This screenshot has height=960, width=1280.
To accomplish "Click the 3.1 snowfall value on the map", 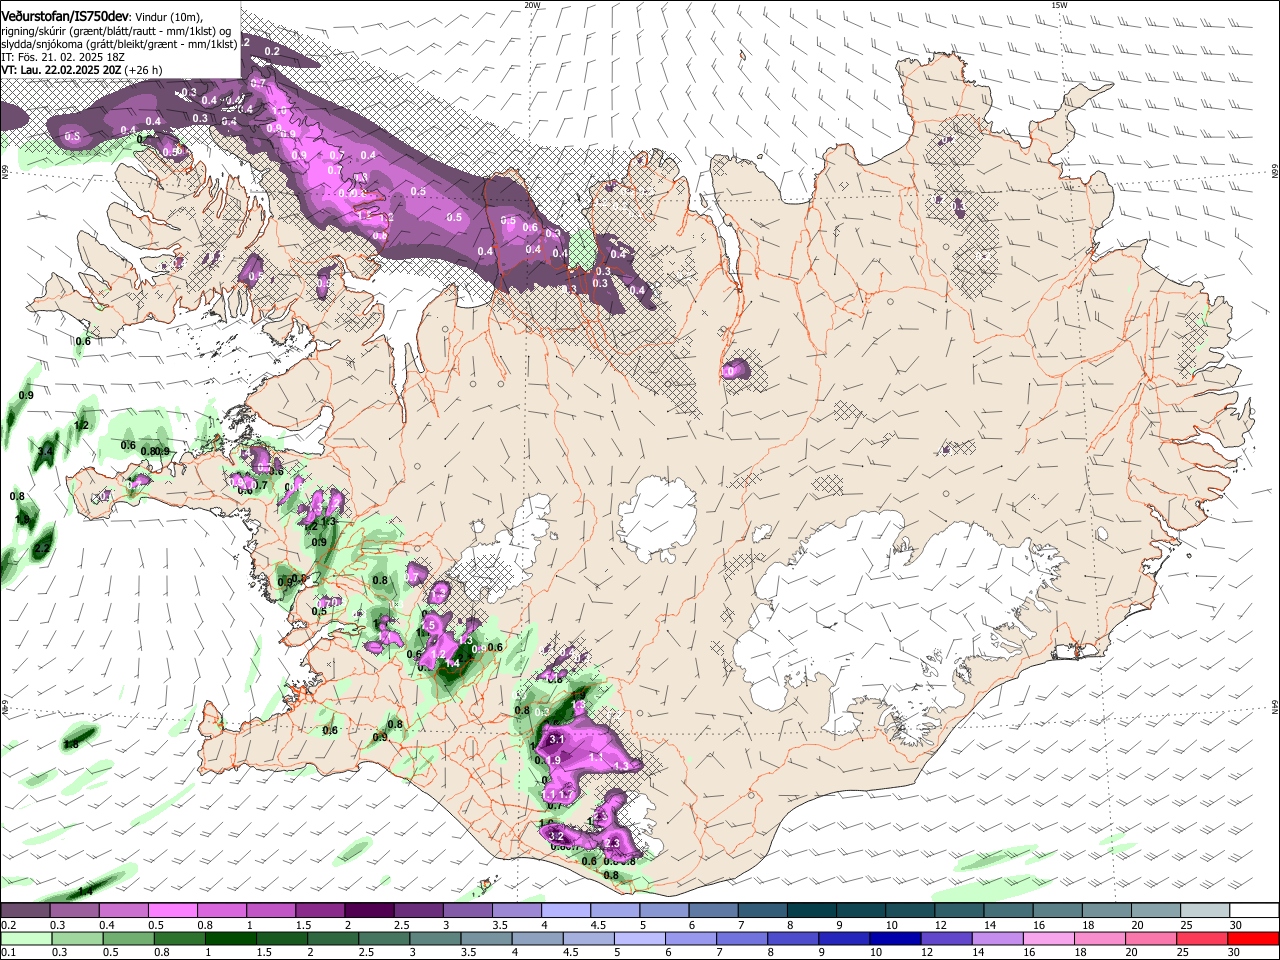I will 557,740.
